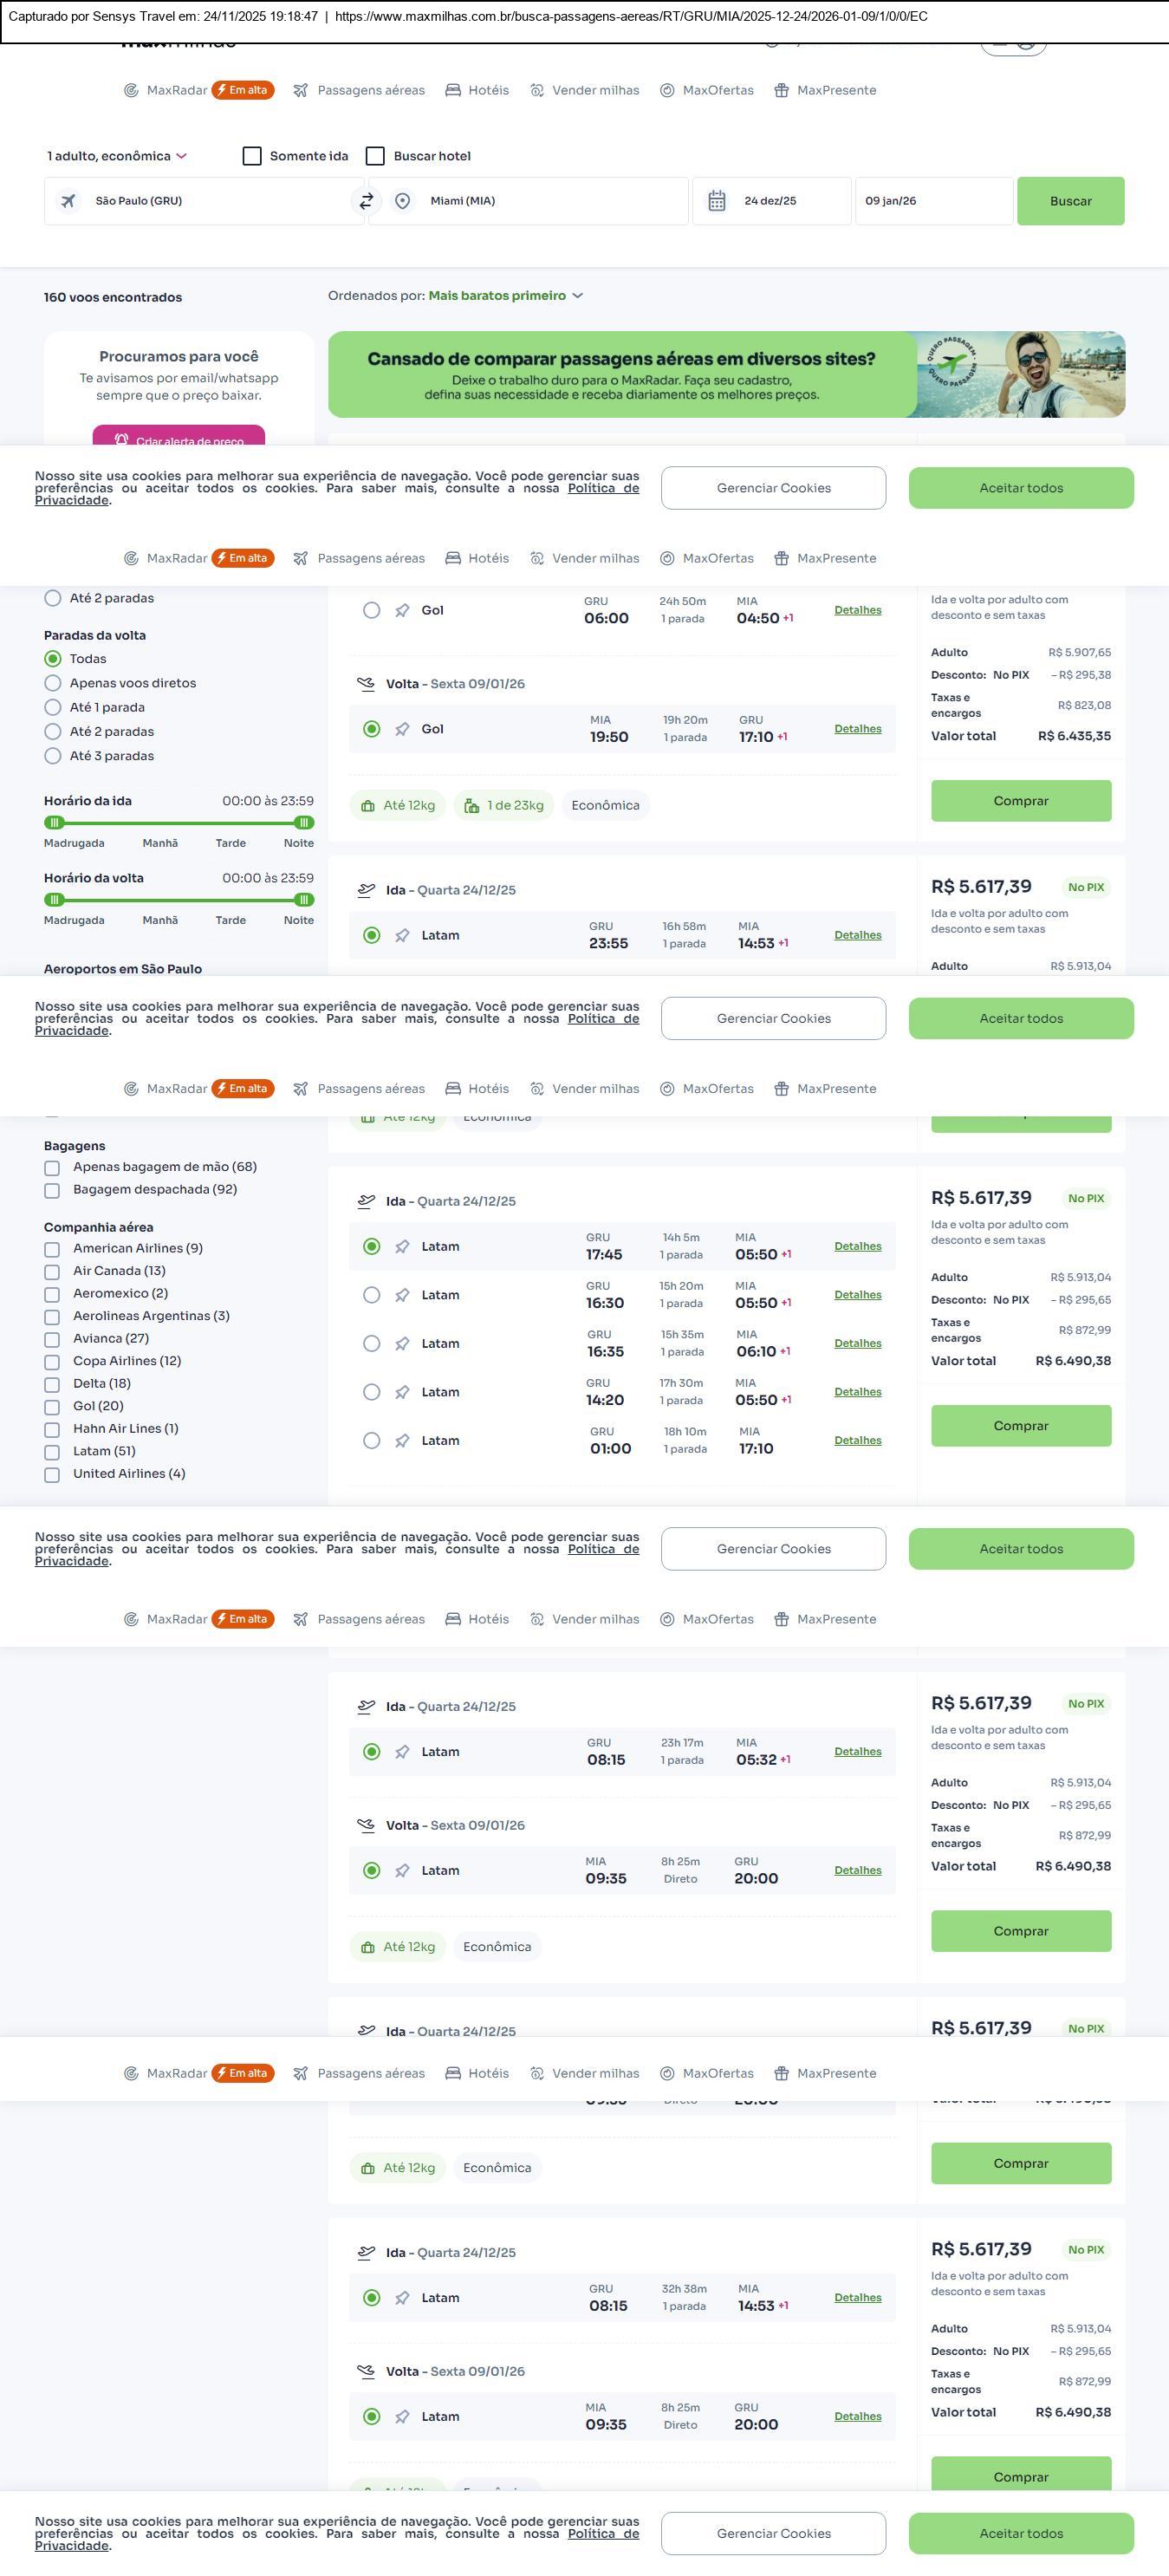Open the 1 adulto, econômica passenger dropdown

click(x=116, y=156)
